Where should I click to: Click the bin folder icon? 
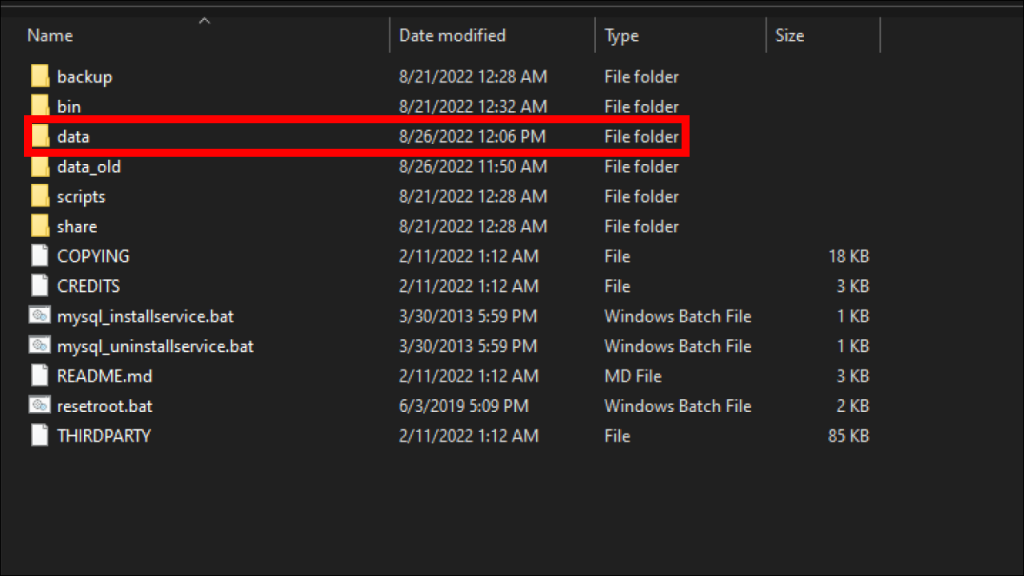(x=40, y=106)
